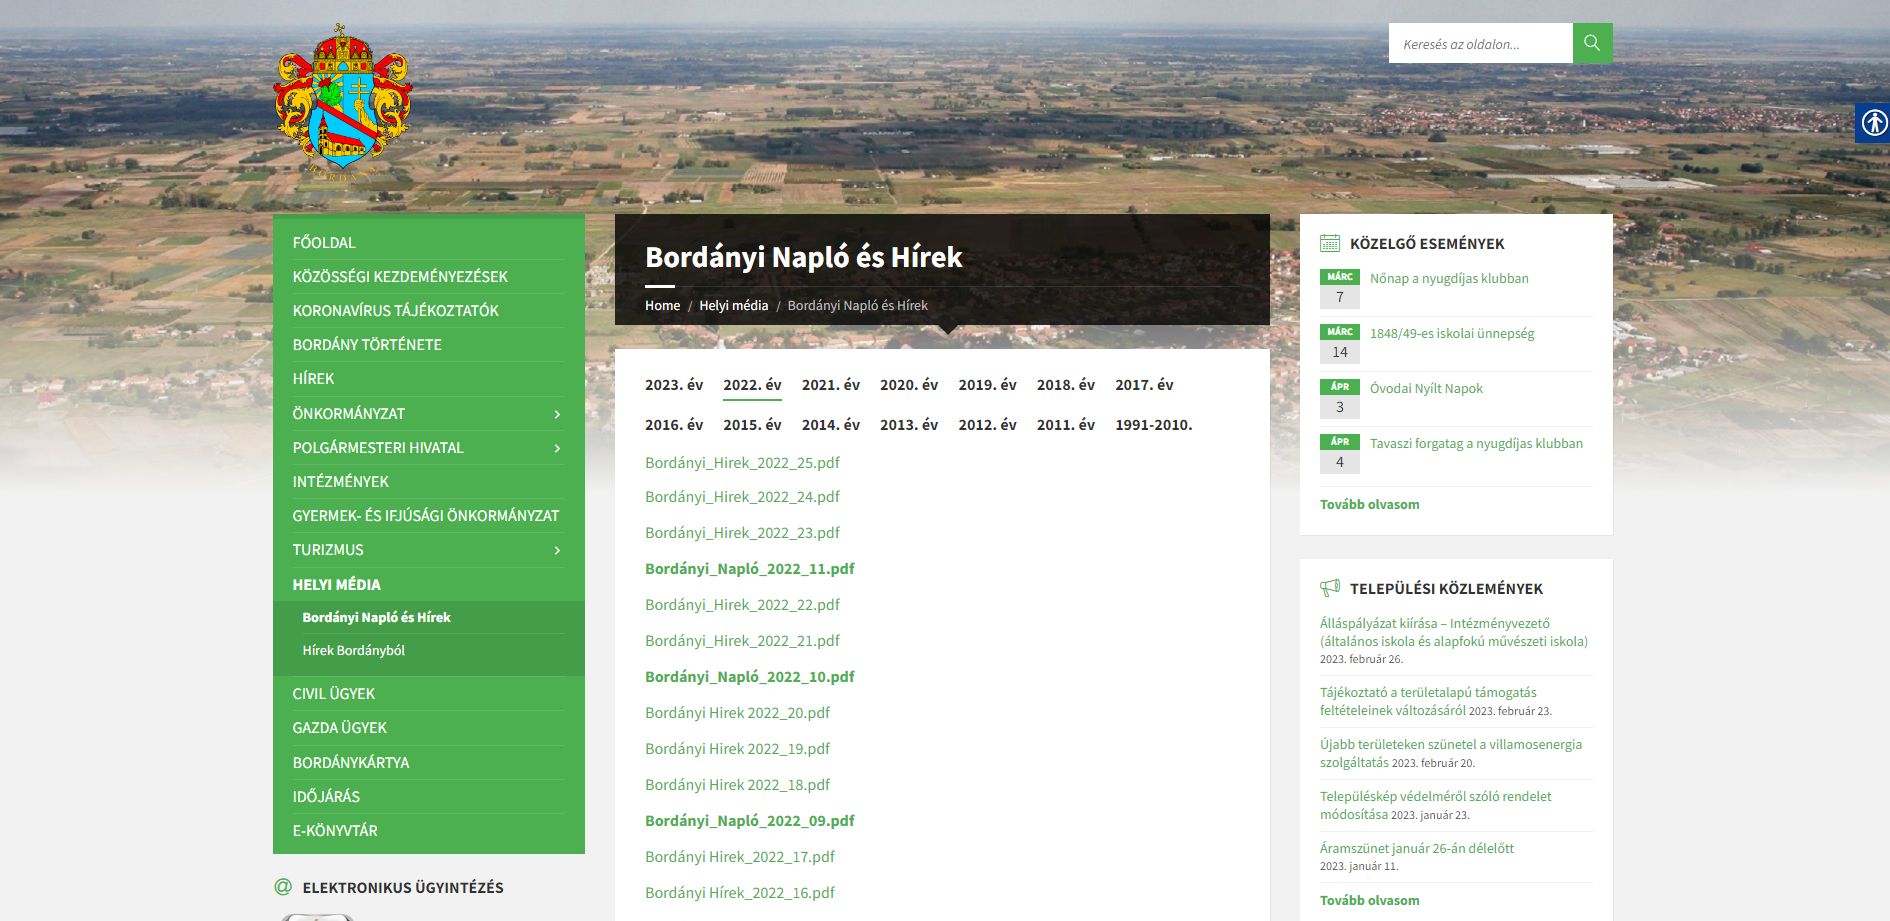
Task: Open the Nőnap a nyugdíjas klubban event
Action: (1449, 278)
